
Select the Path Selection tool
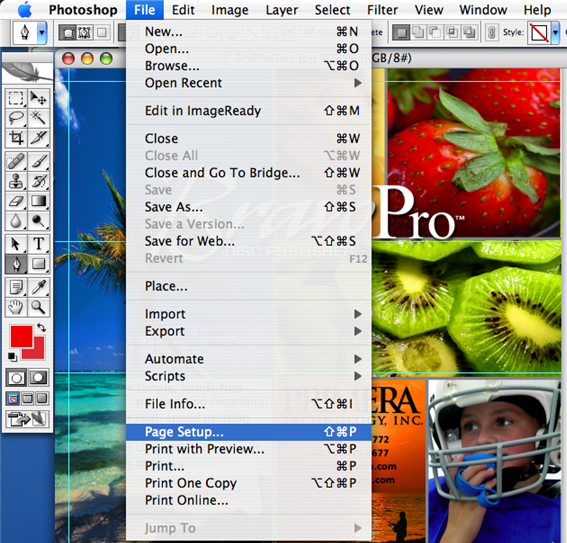pyautogui.click(x=16, y=244)
